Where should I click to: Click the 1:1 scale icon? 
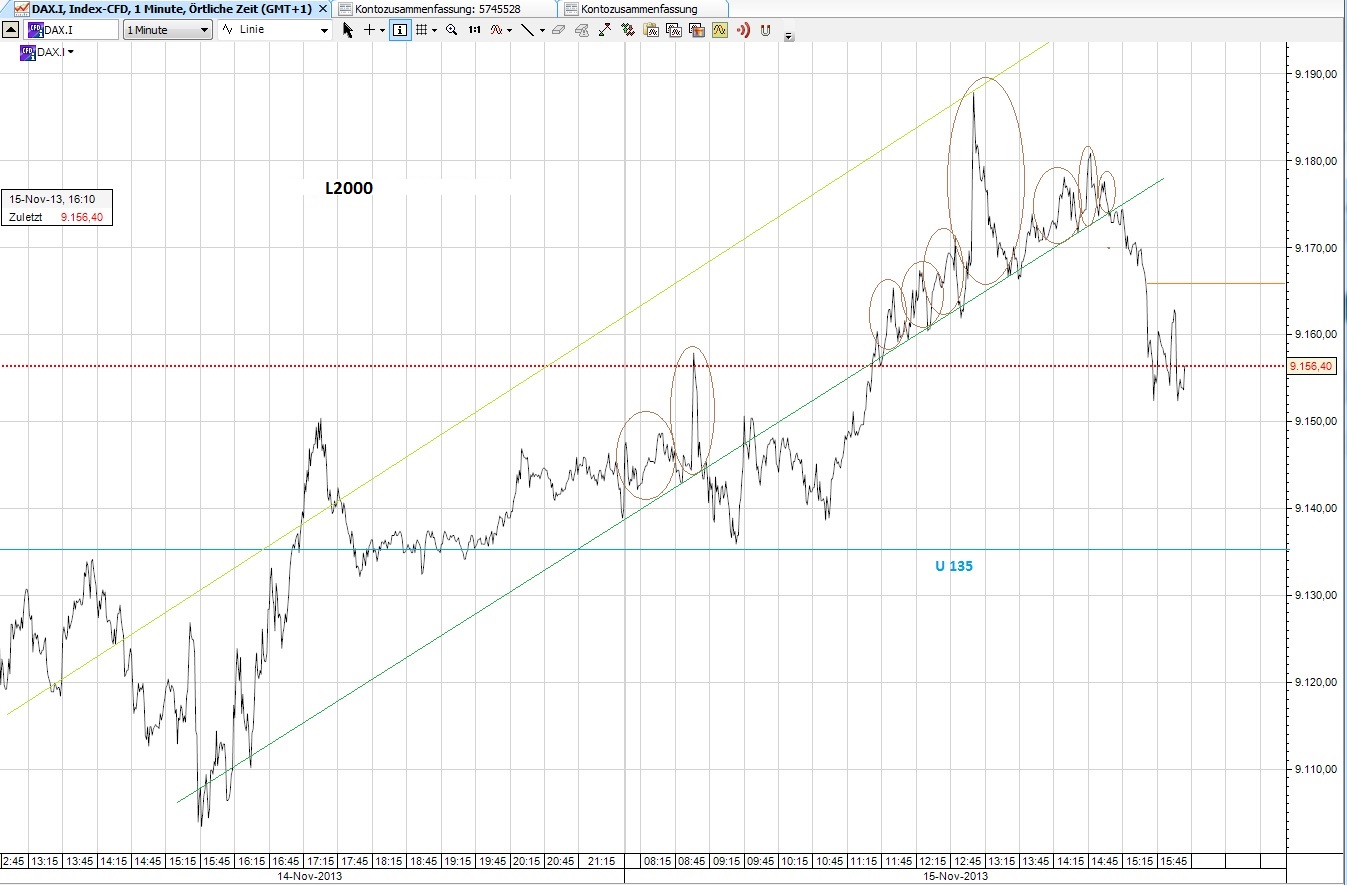pyautogui.click(x=474, y=30)
